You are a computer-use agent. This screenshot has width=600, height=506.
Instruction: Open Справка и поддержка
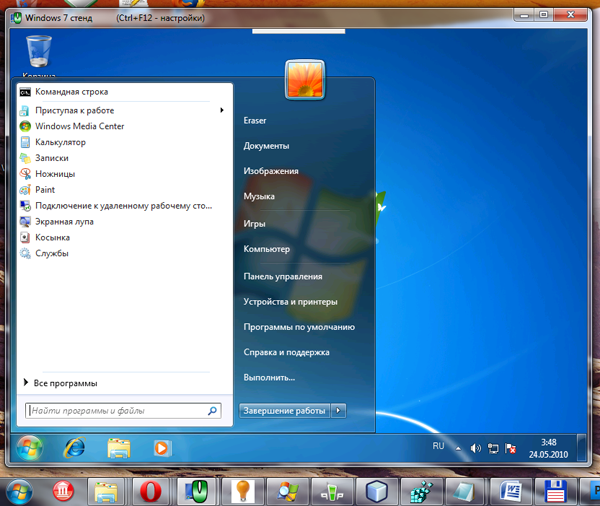click(x=286, y=353)
